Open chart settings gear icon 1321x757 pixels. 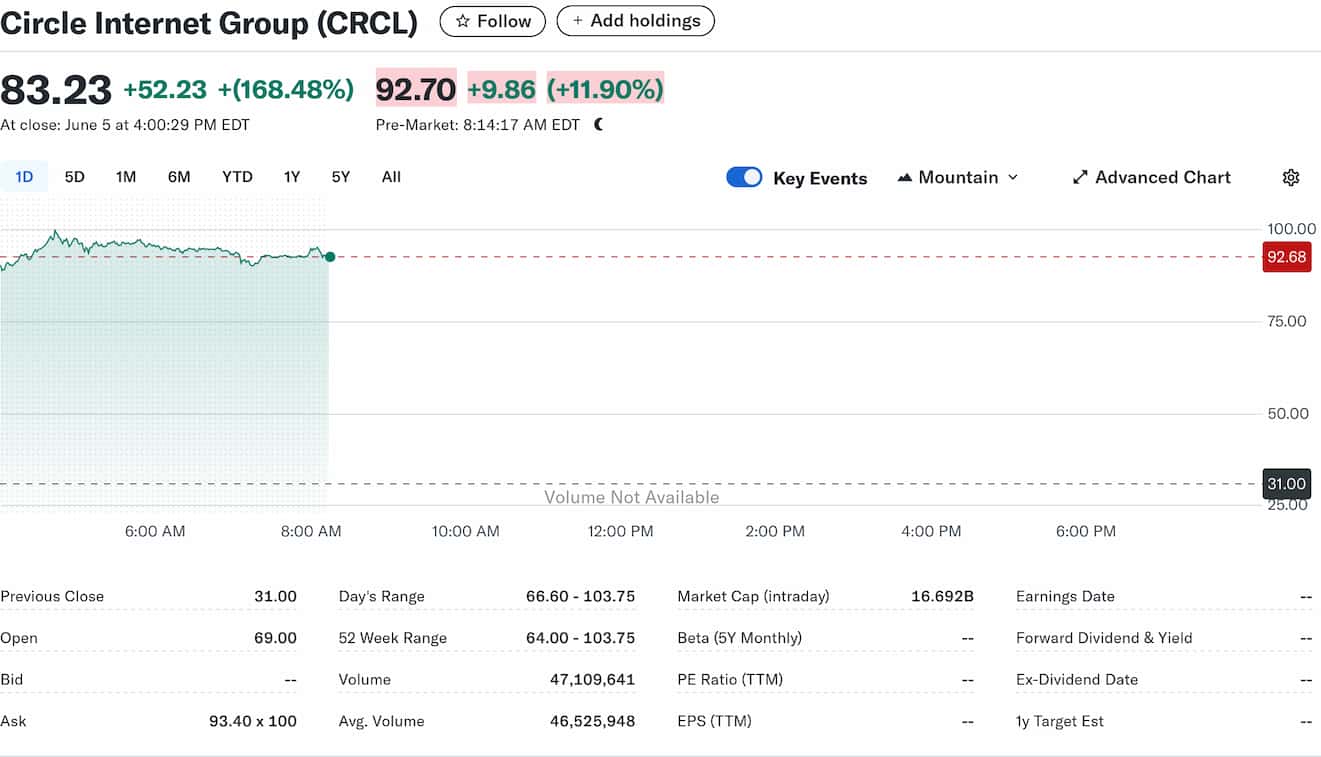click(1290, 178)
